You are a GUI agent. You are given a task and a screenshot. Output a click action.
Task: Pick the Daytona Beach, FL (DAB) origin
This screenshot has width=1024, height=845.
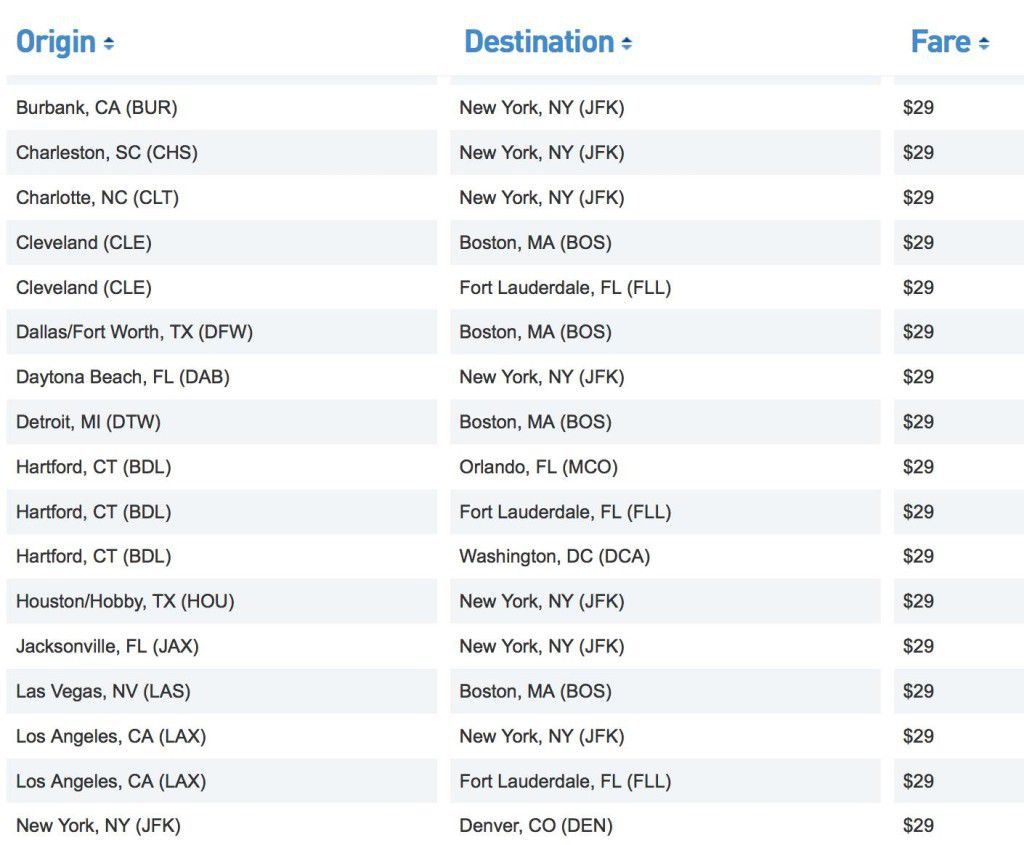(x=123, y=377)
